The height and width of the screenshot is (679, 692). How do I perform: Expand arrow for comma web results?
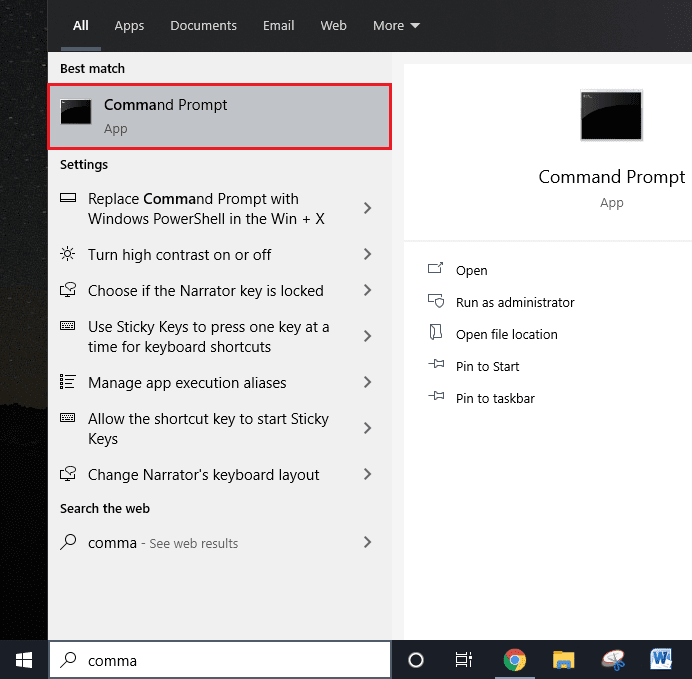(x=367, y=542)
